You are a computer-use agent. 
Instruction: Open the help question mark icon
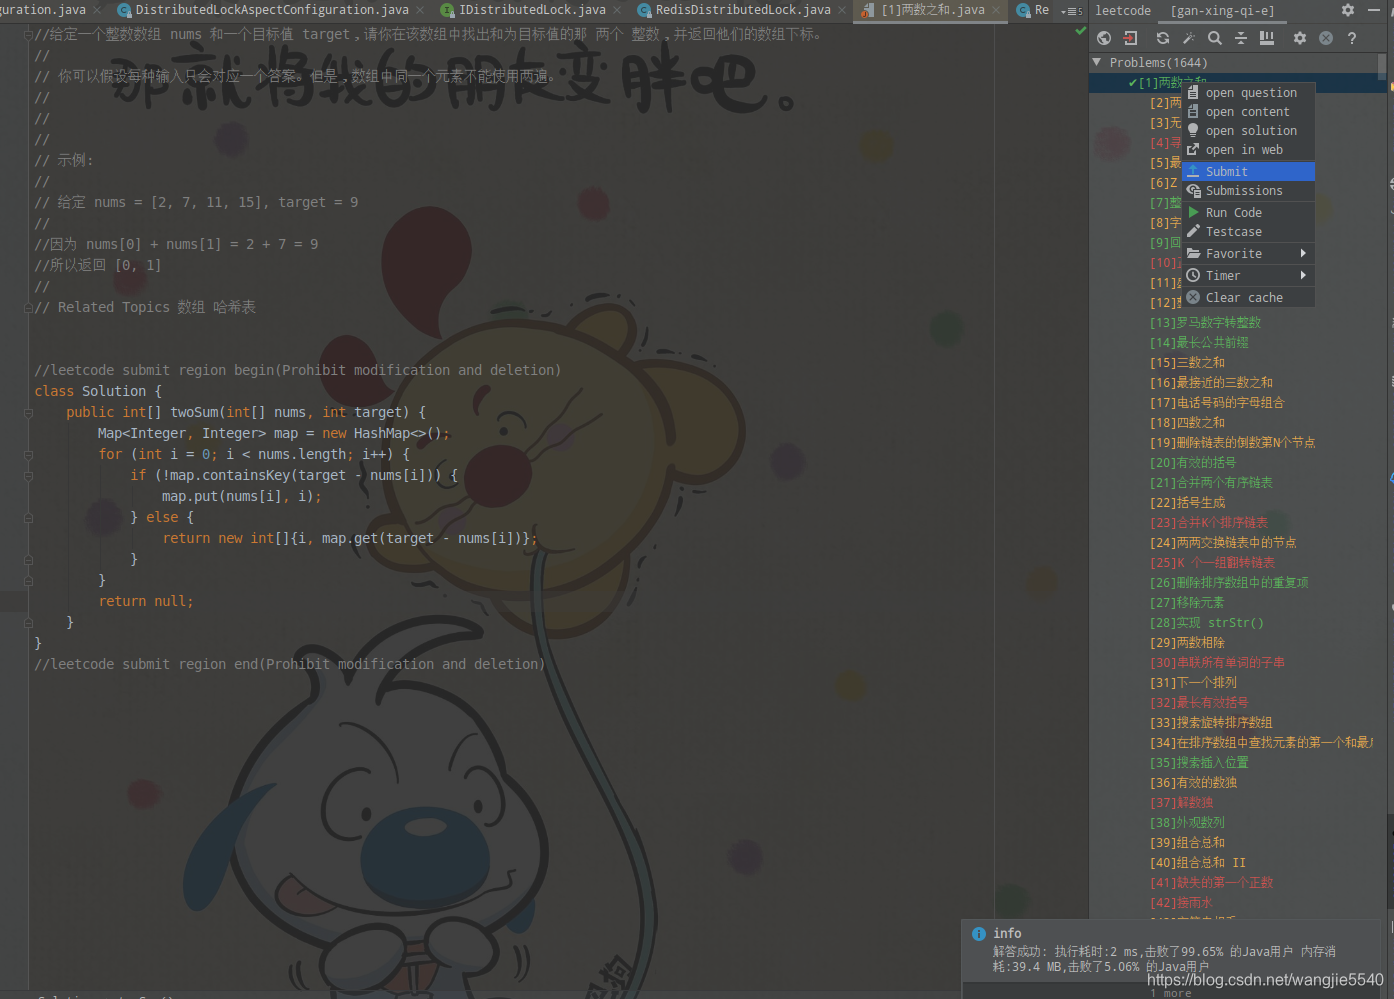pos(1352,38)
